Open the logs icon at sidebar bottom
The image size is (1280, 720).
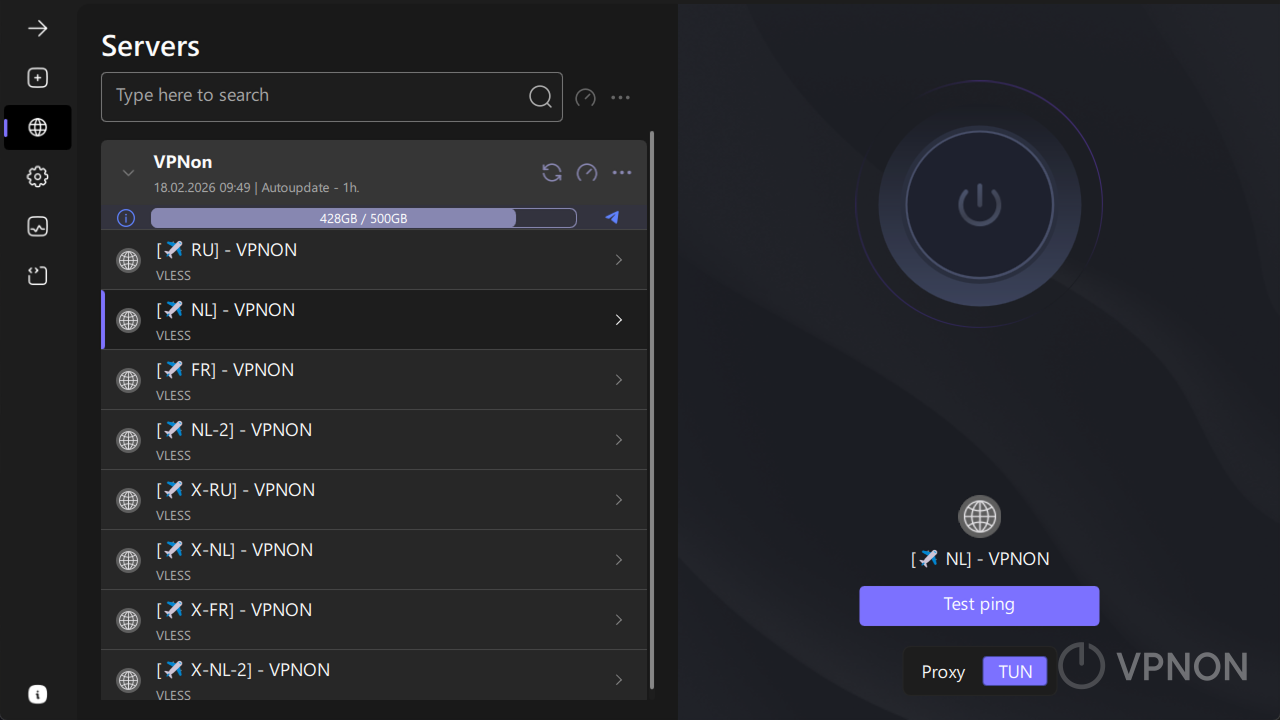point(37,275)
